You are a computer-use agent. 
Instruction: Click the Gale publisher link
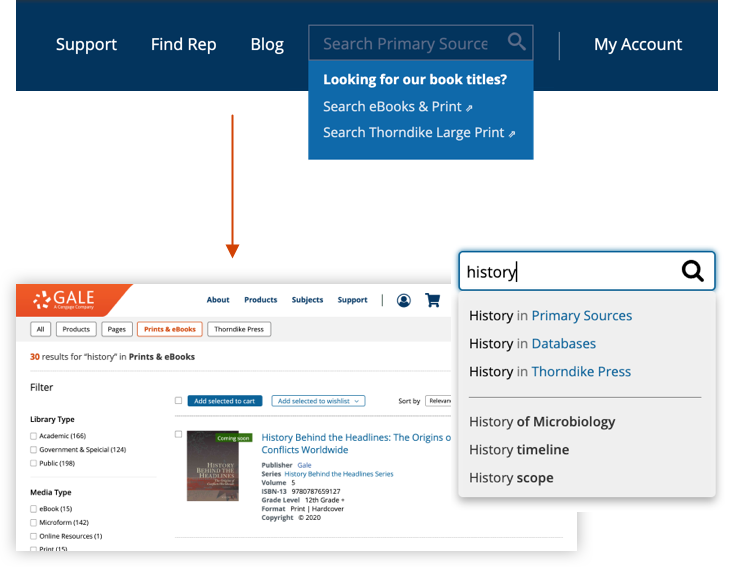(304, 465)
